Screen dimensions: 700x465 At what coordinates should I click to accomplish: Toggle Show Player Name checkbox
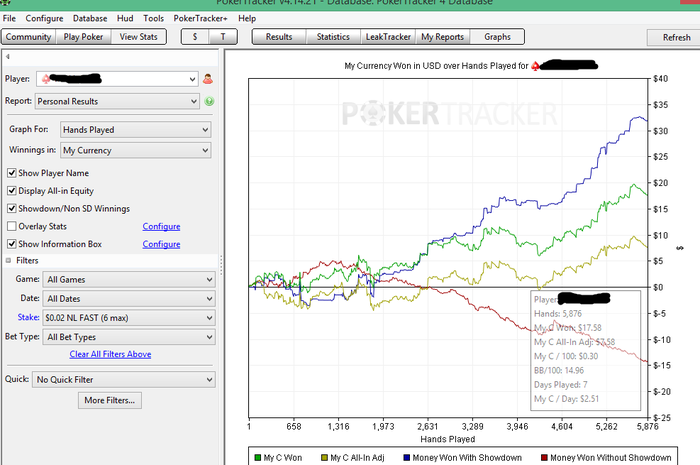pyautogui.click(x=12, y=173)
